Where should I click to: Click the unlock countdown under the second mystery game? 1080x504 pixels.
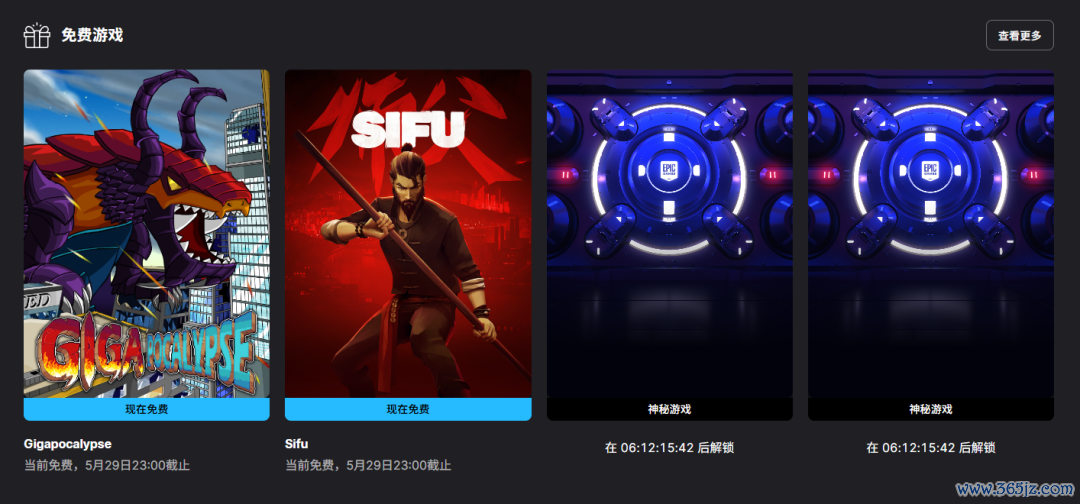931,448
